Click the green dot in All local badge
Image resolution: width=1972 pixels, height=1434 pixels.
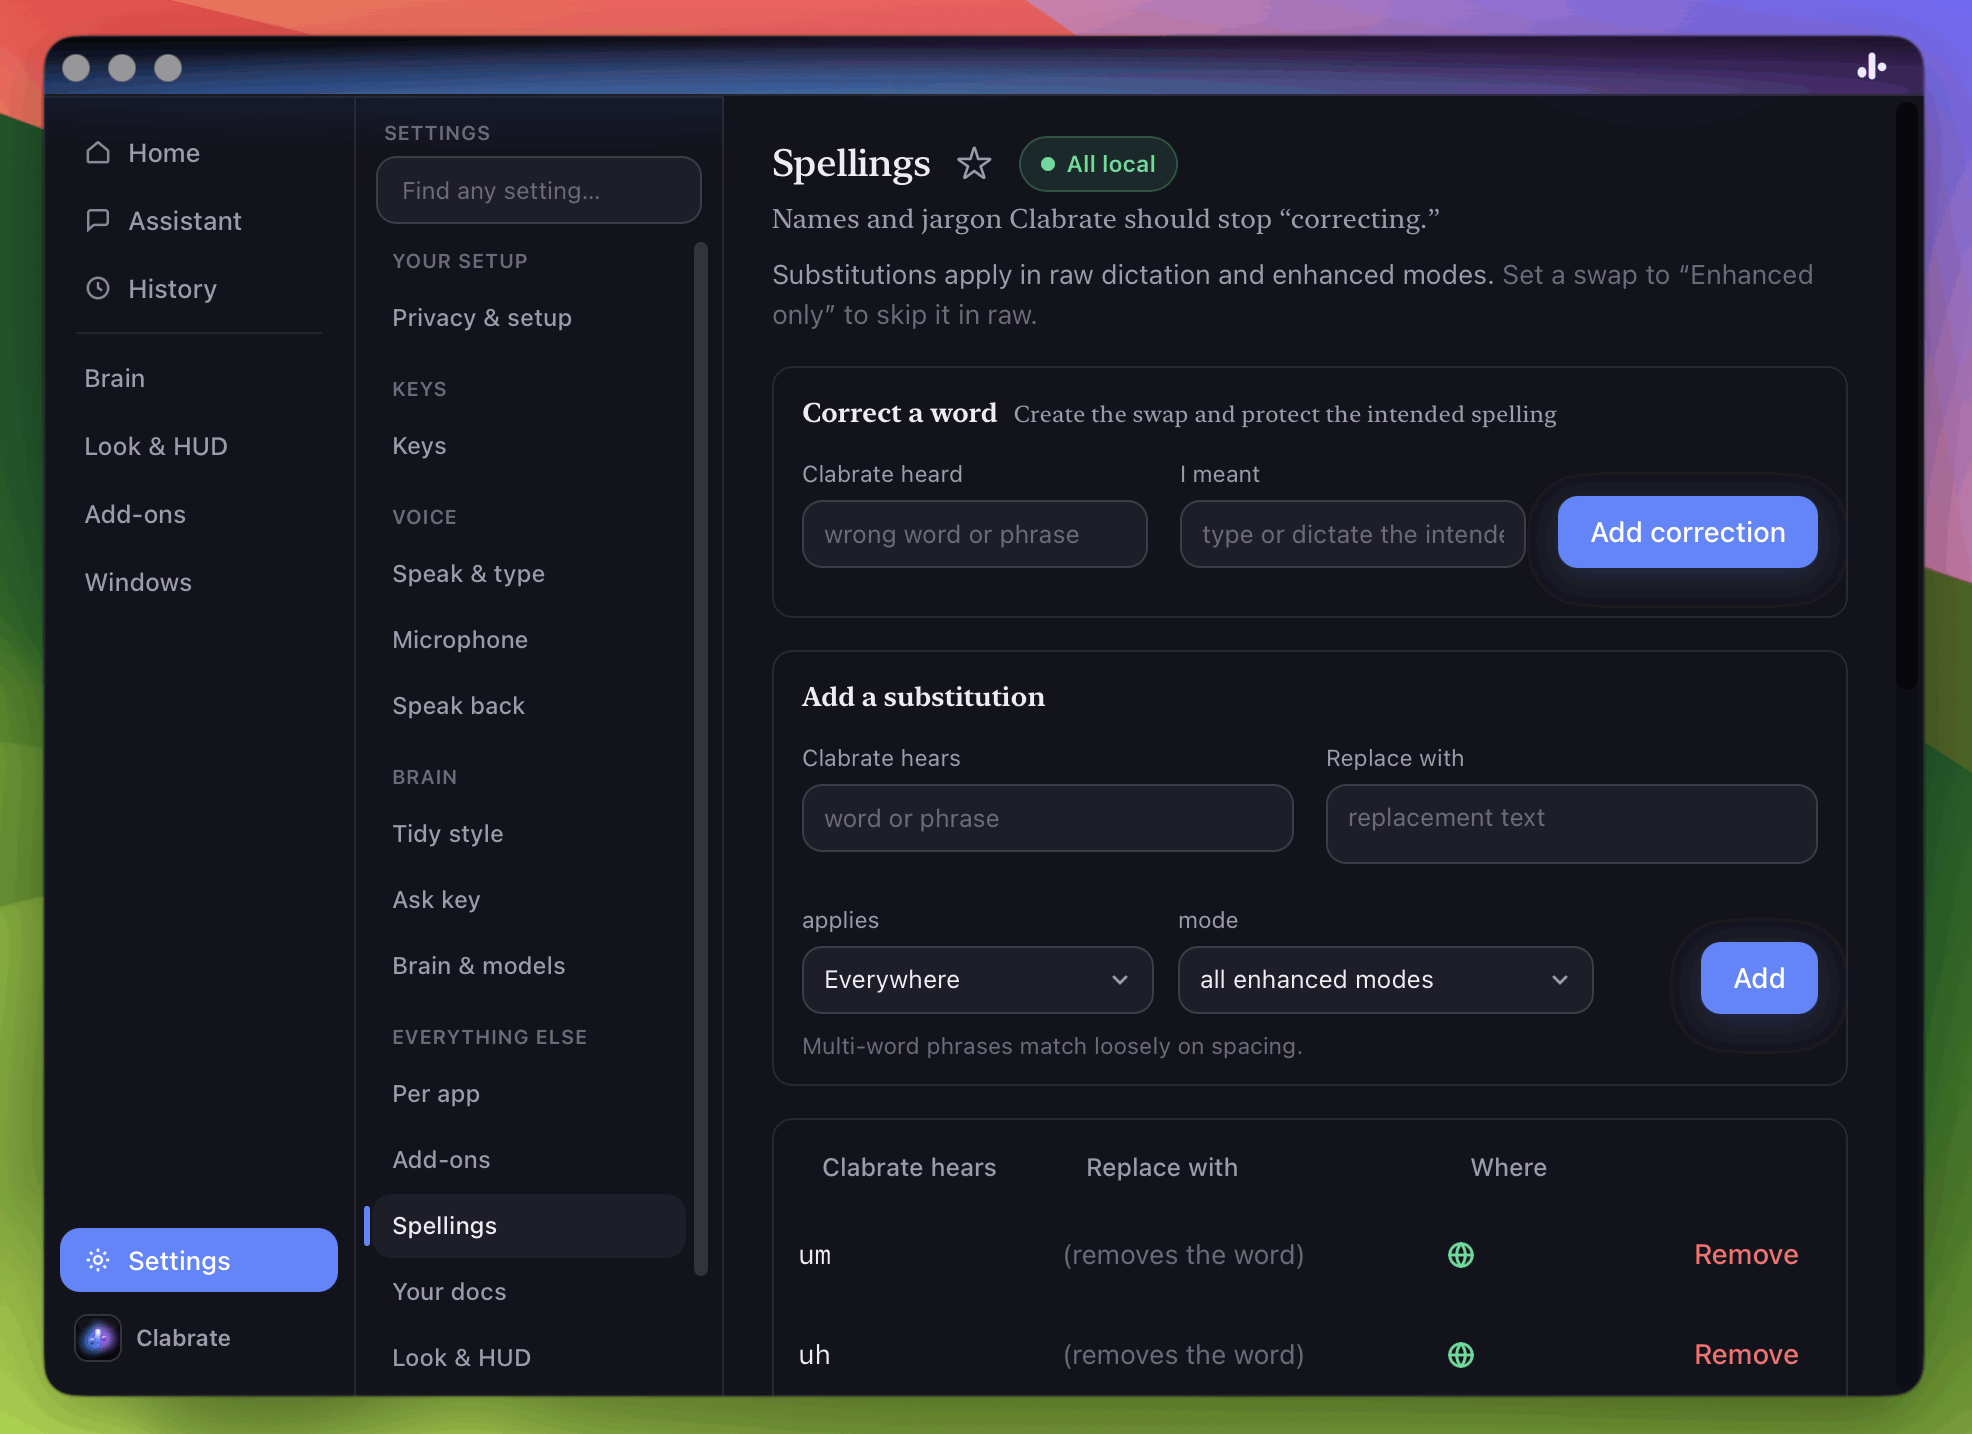[1048, 164]
